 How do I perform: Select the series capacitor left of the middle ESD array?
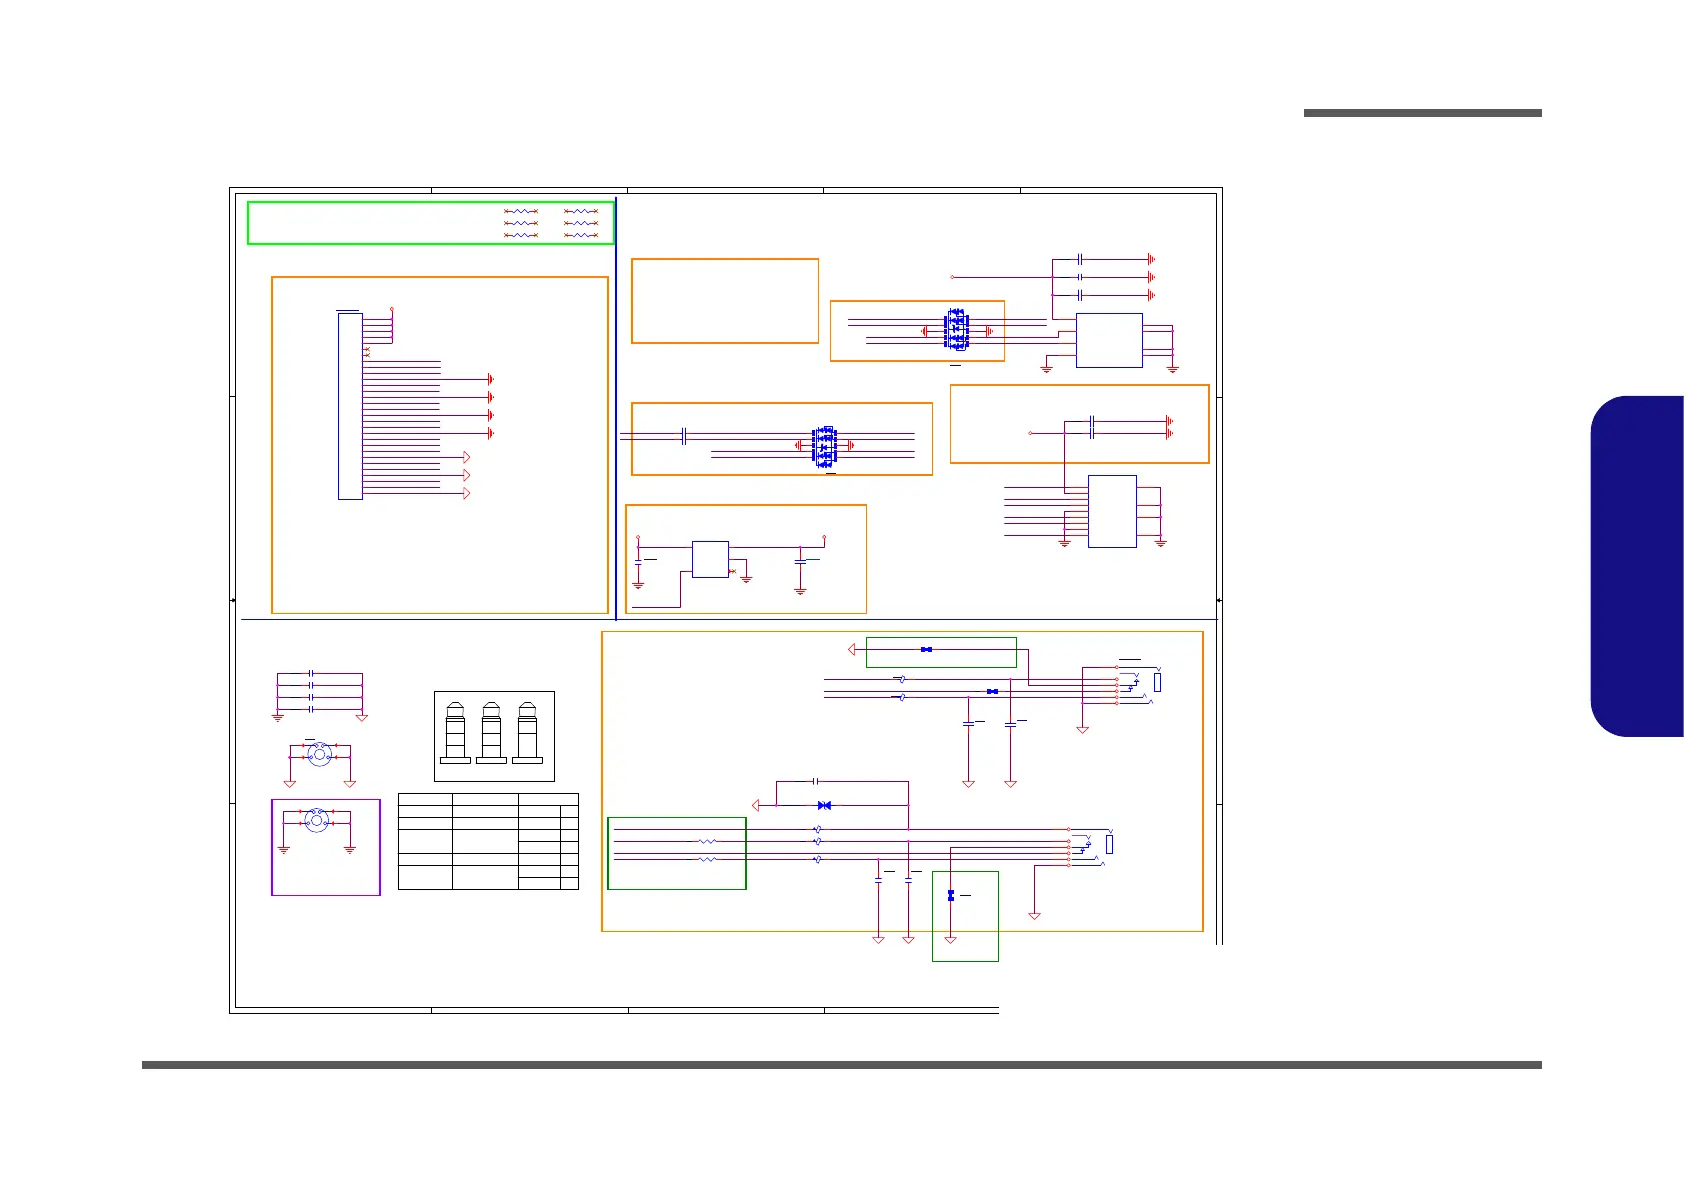(x=683, y=436)
